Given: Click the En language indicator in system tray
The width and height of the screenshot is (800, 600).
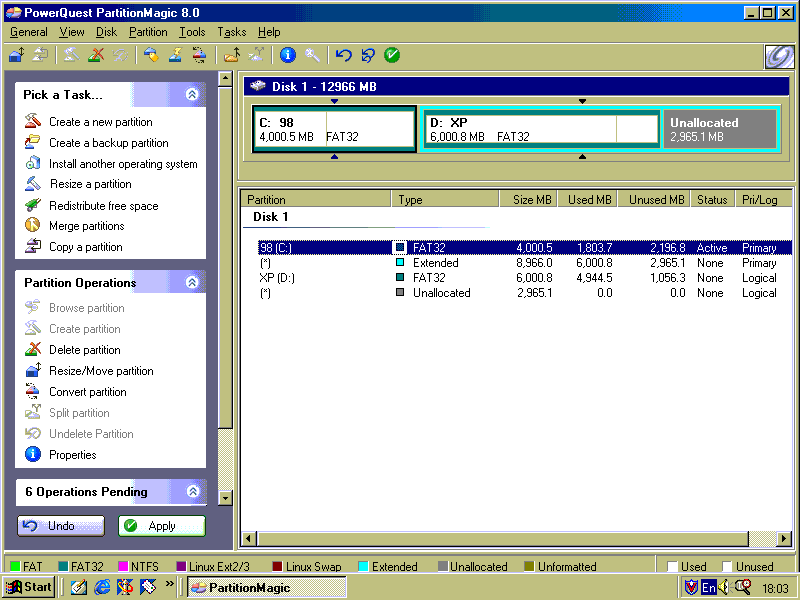Looking at the screenshot, I should [709, 587].
